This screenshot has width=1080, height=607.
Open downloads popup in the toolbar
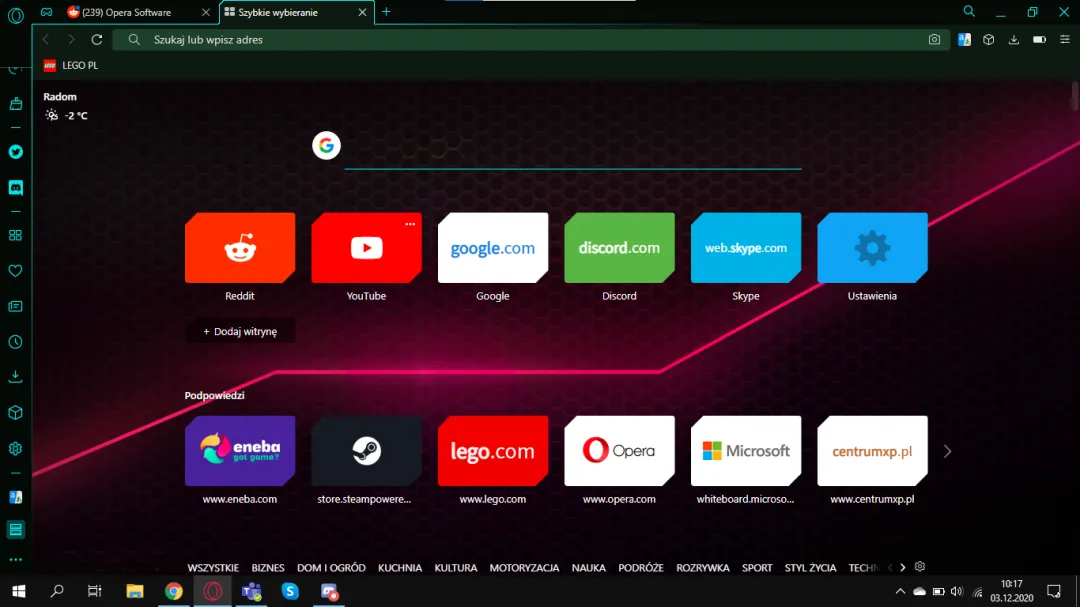(x=1014, y=40)
